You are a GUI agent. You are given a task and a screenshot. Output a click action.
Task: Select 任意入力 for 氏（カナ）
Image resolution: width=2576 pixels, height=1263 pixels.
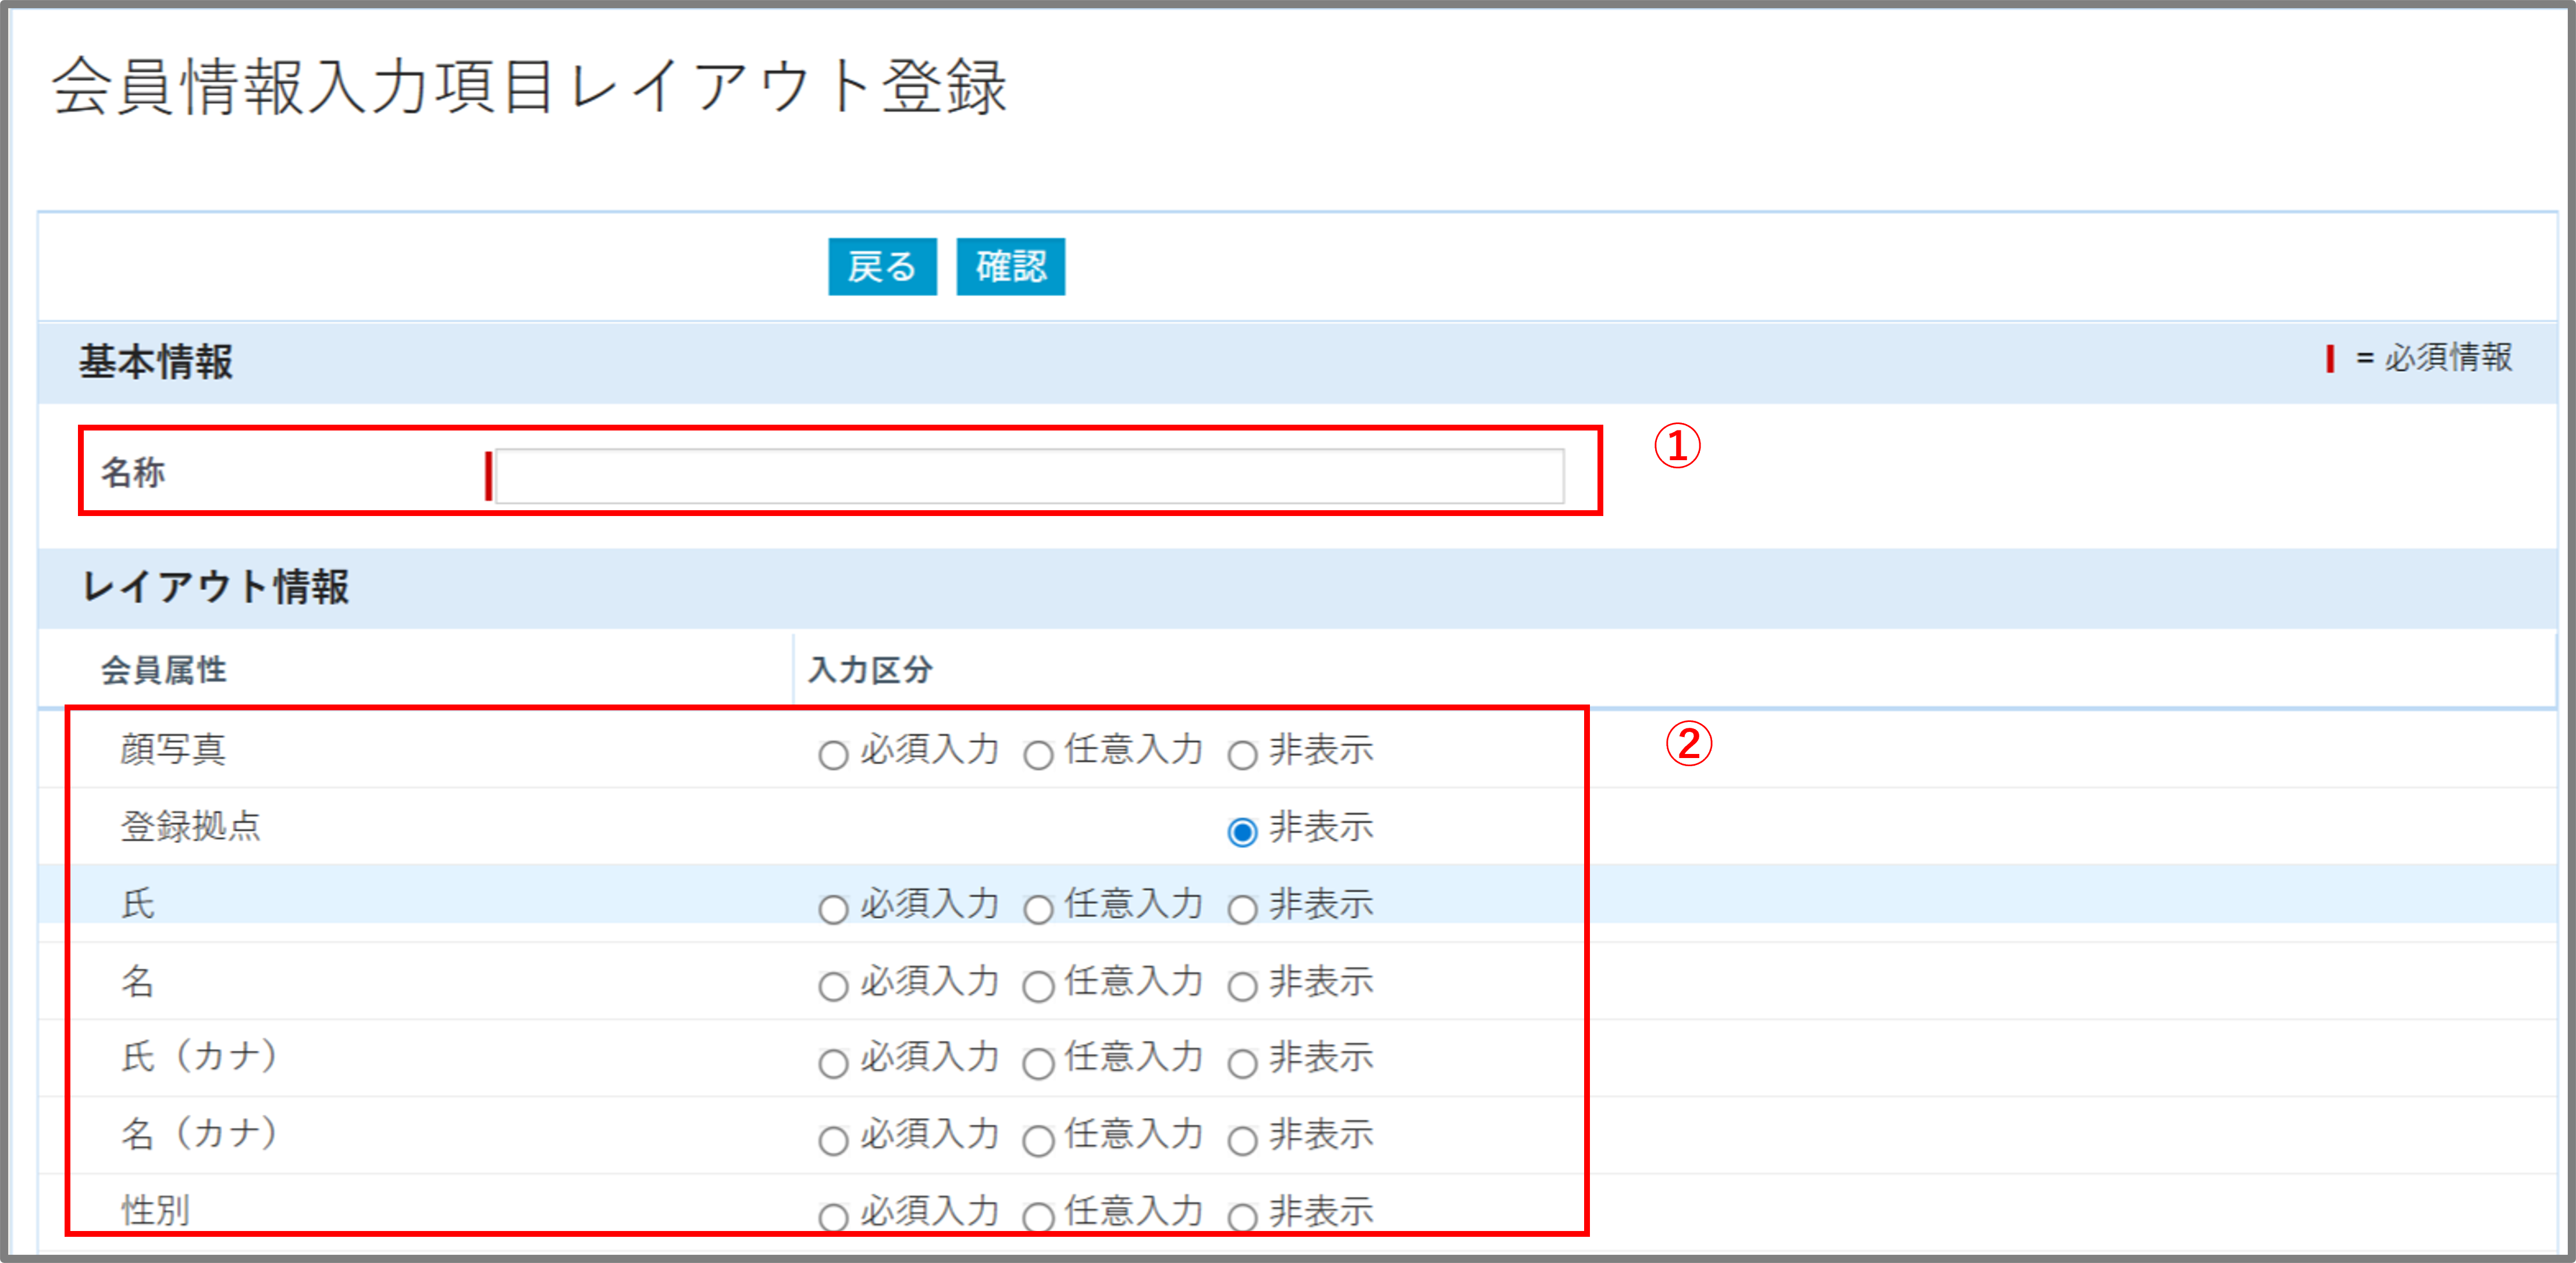pos(1038,1063)
